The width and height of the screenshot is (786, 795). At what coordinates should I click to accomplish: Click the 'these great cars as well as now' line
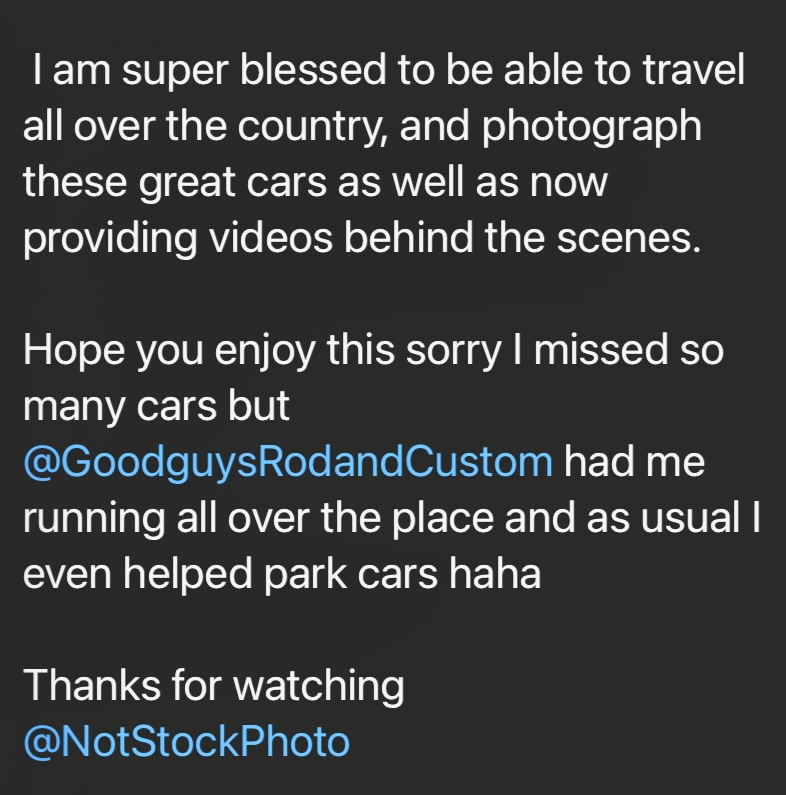pos(315,183)
